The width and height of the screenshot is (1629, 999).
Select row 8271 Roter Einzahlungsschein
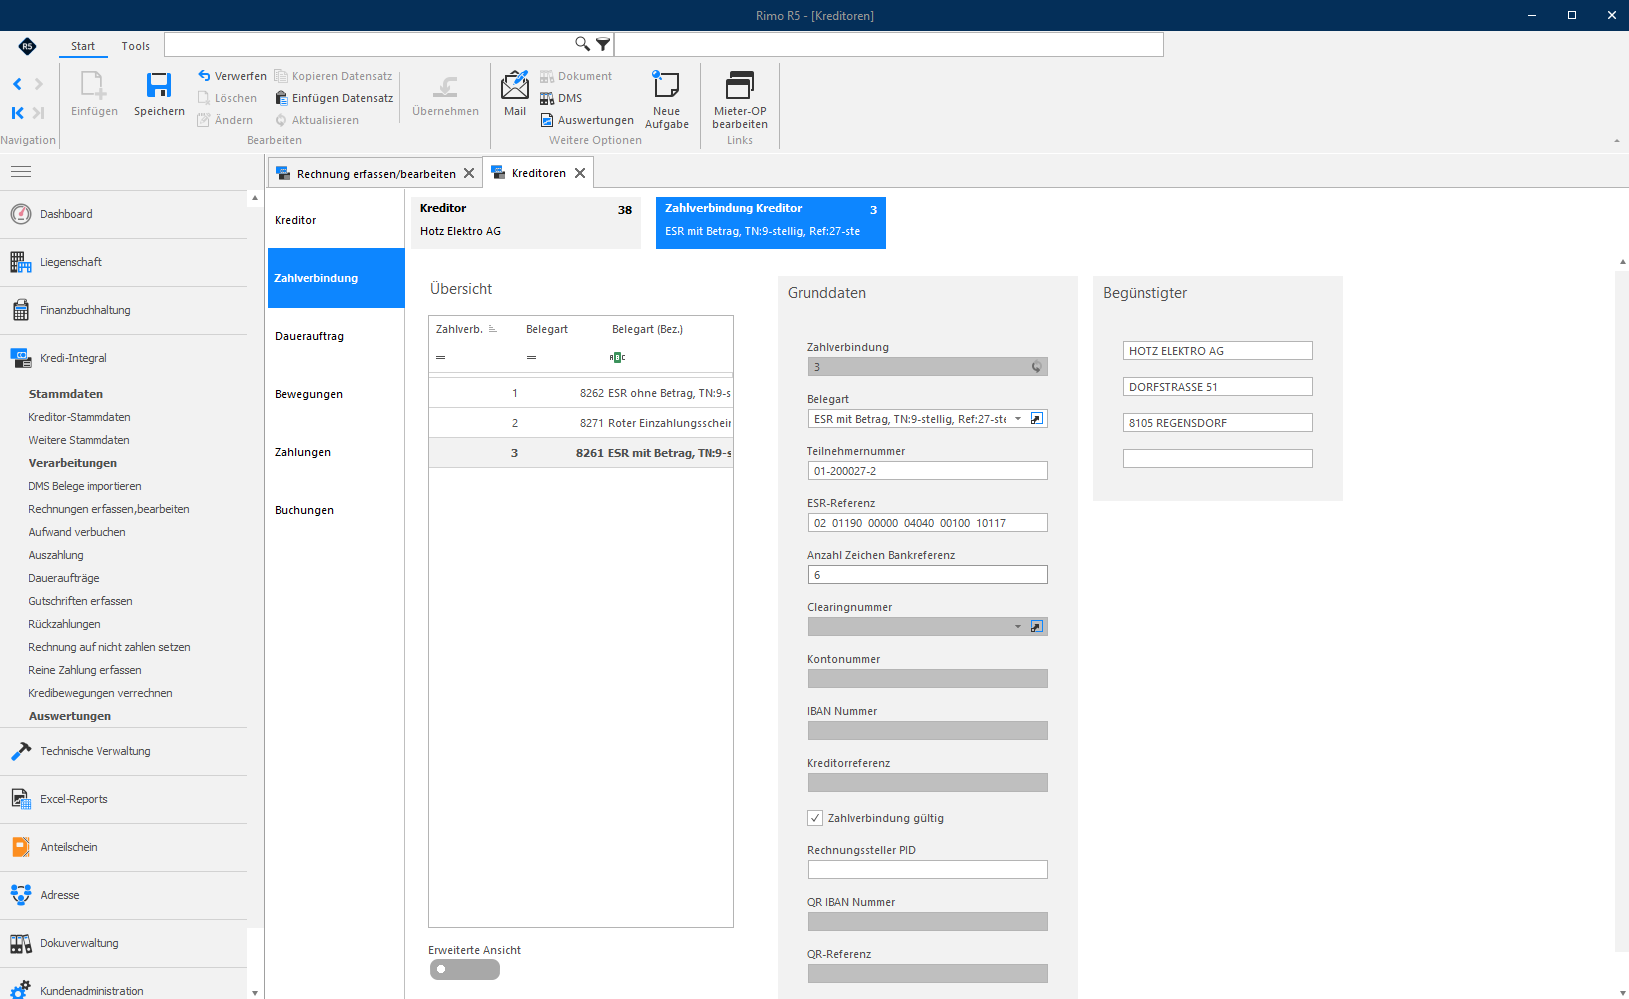coord(581,423)
